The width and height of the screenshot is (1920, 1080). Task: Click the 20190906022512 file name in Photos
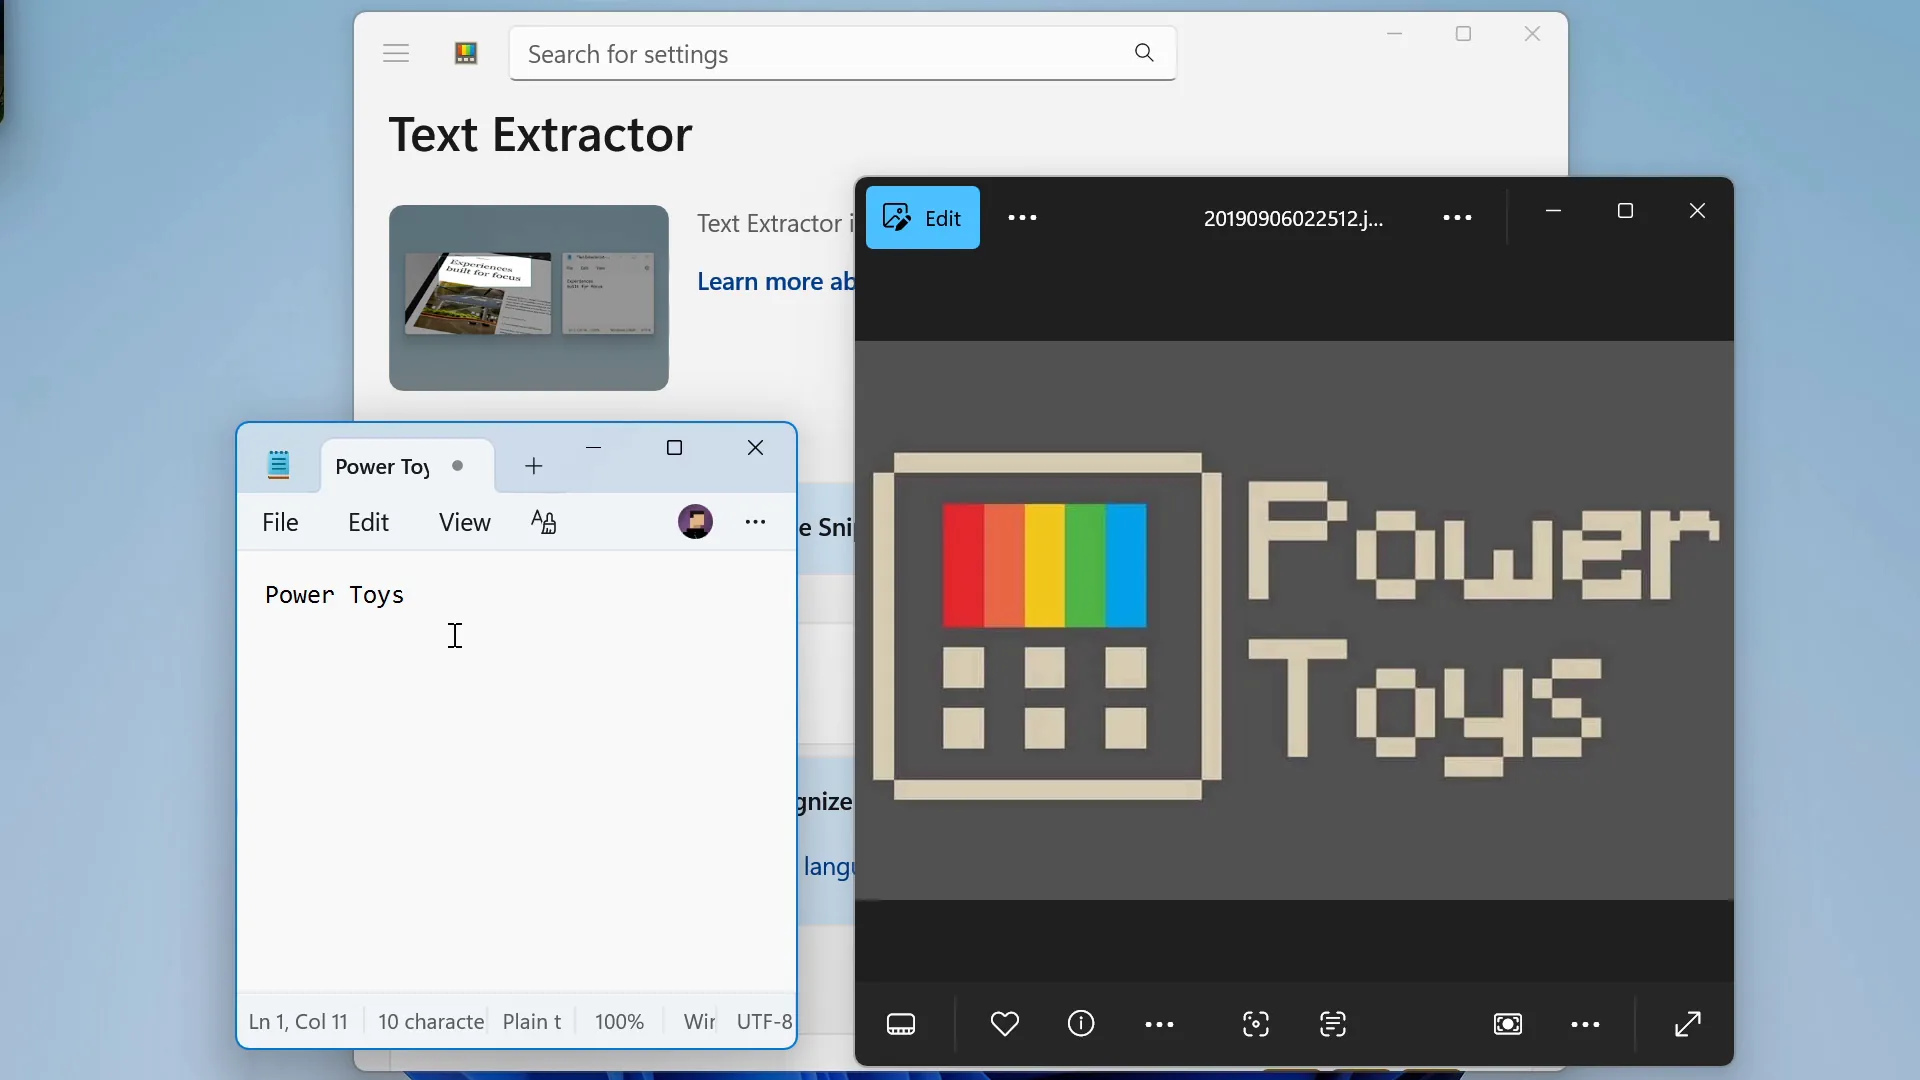click(1293, 218)
